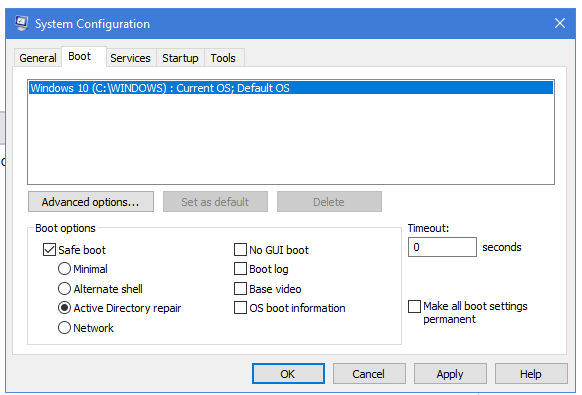This screenshot has width=582, height=395.
Task: Go to the Startup tab
Action: 180,58
